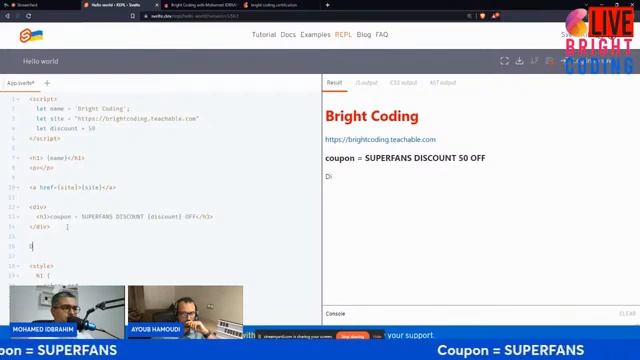
Task: Collapse the div block fold at line 12
Action: pos(18,207)
